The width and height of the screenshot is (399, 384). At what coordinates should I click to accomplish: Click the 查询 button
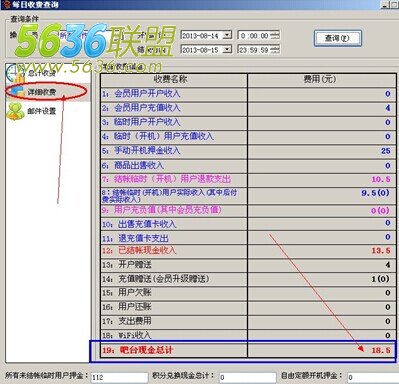pos(337,38)
